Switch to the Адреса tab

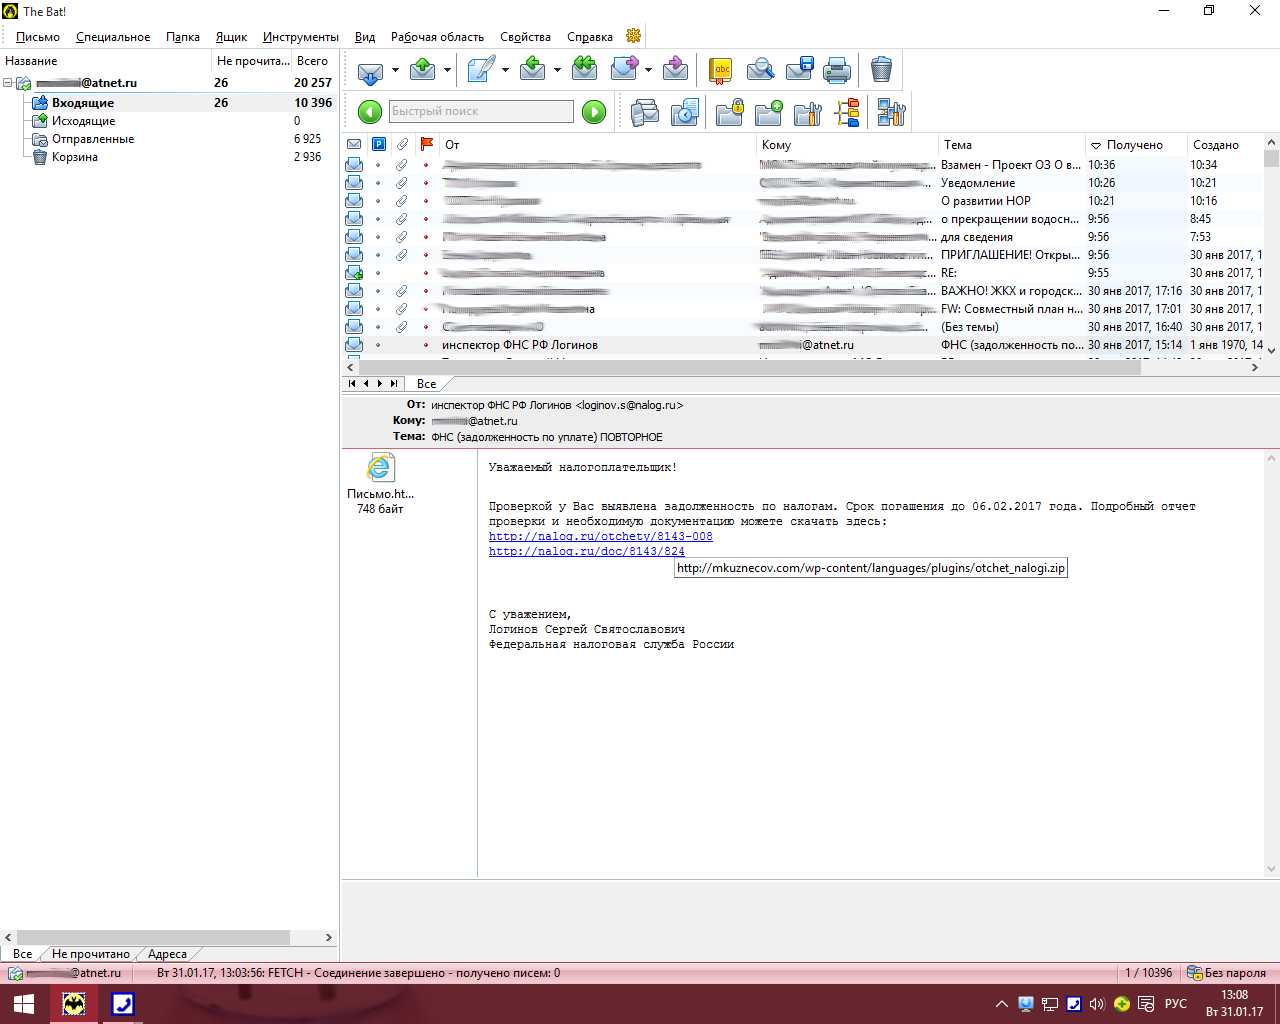tap(167, 954)
